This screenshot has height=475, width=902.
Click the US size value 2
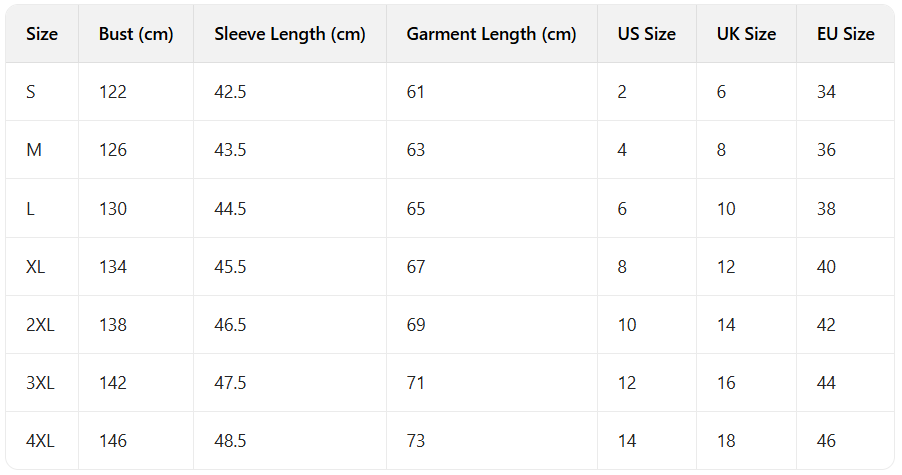[x=622, y=92]
